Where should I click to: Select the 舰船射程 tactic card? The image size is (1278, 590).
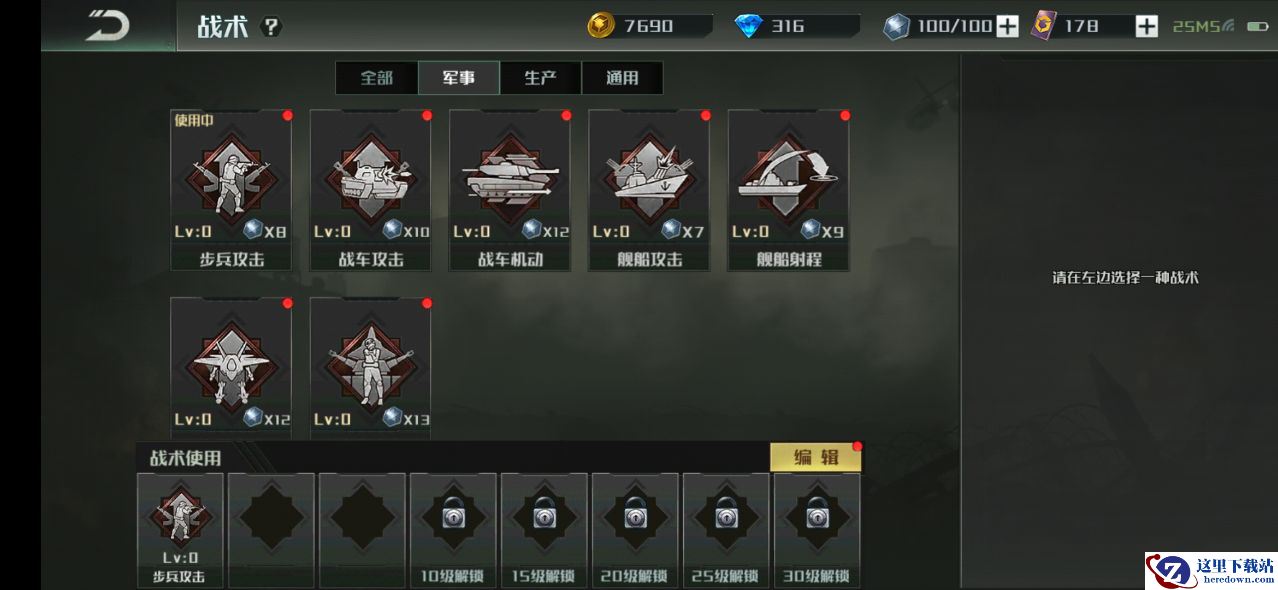coord(788,190)
